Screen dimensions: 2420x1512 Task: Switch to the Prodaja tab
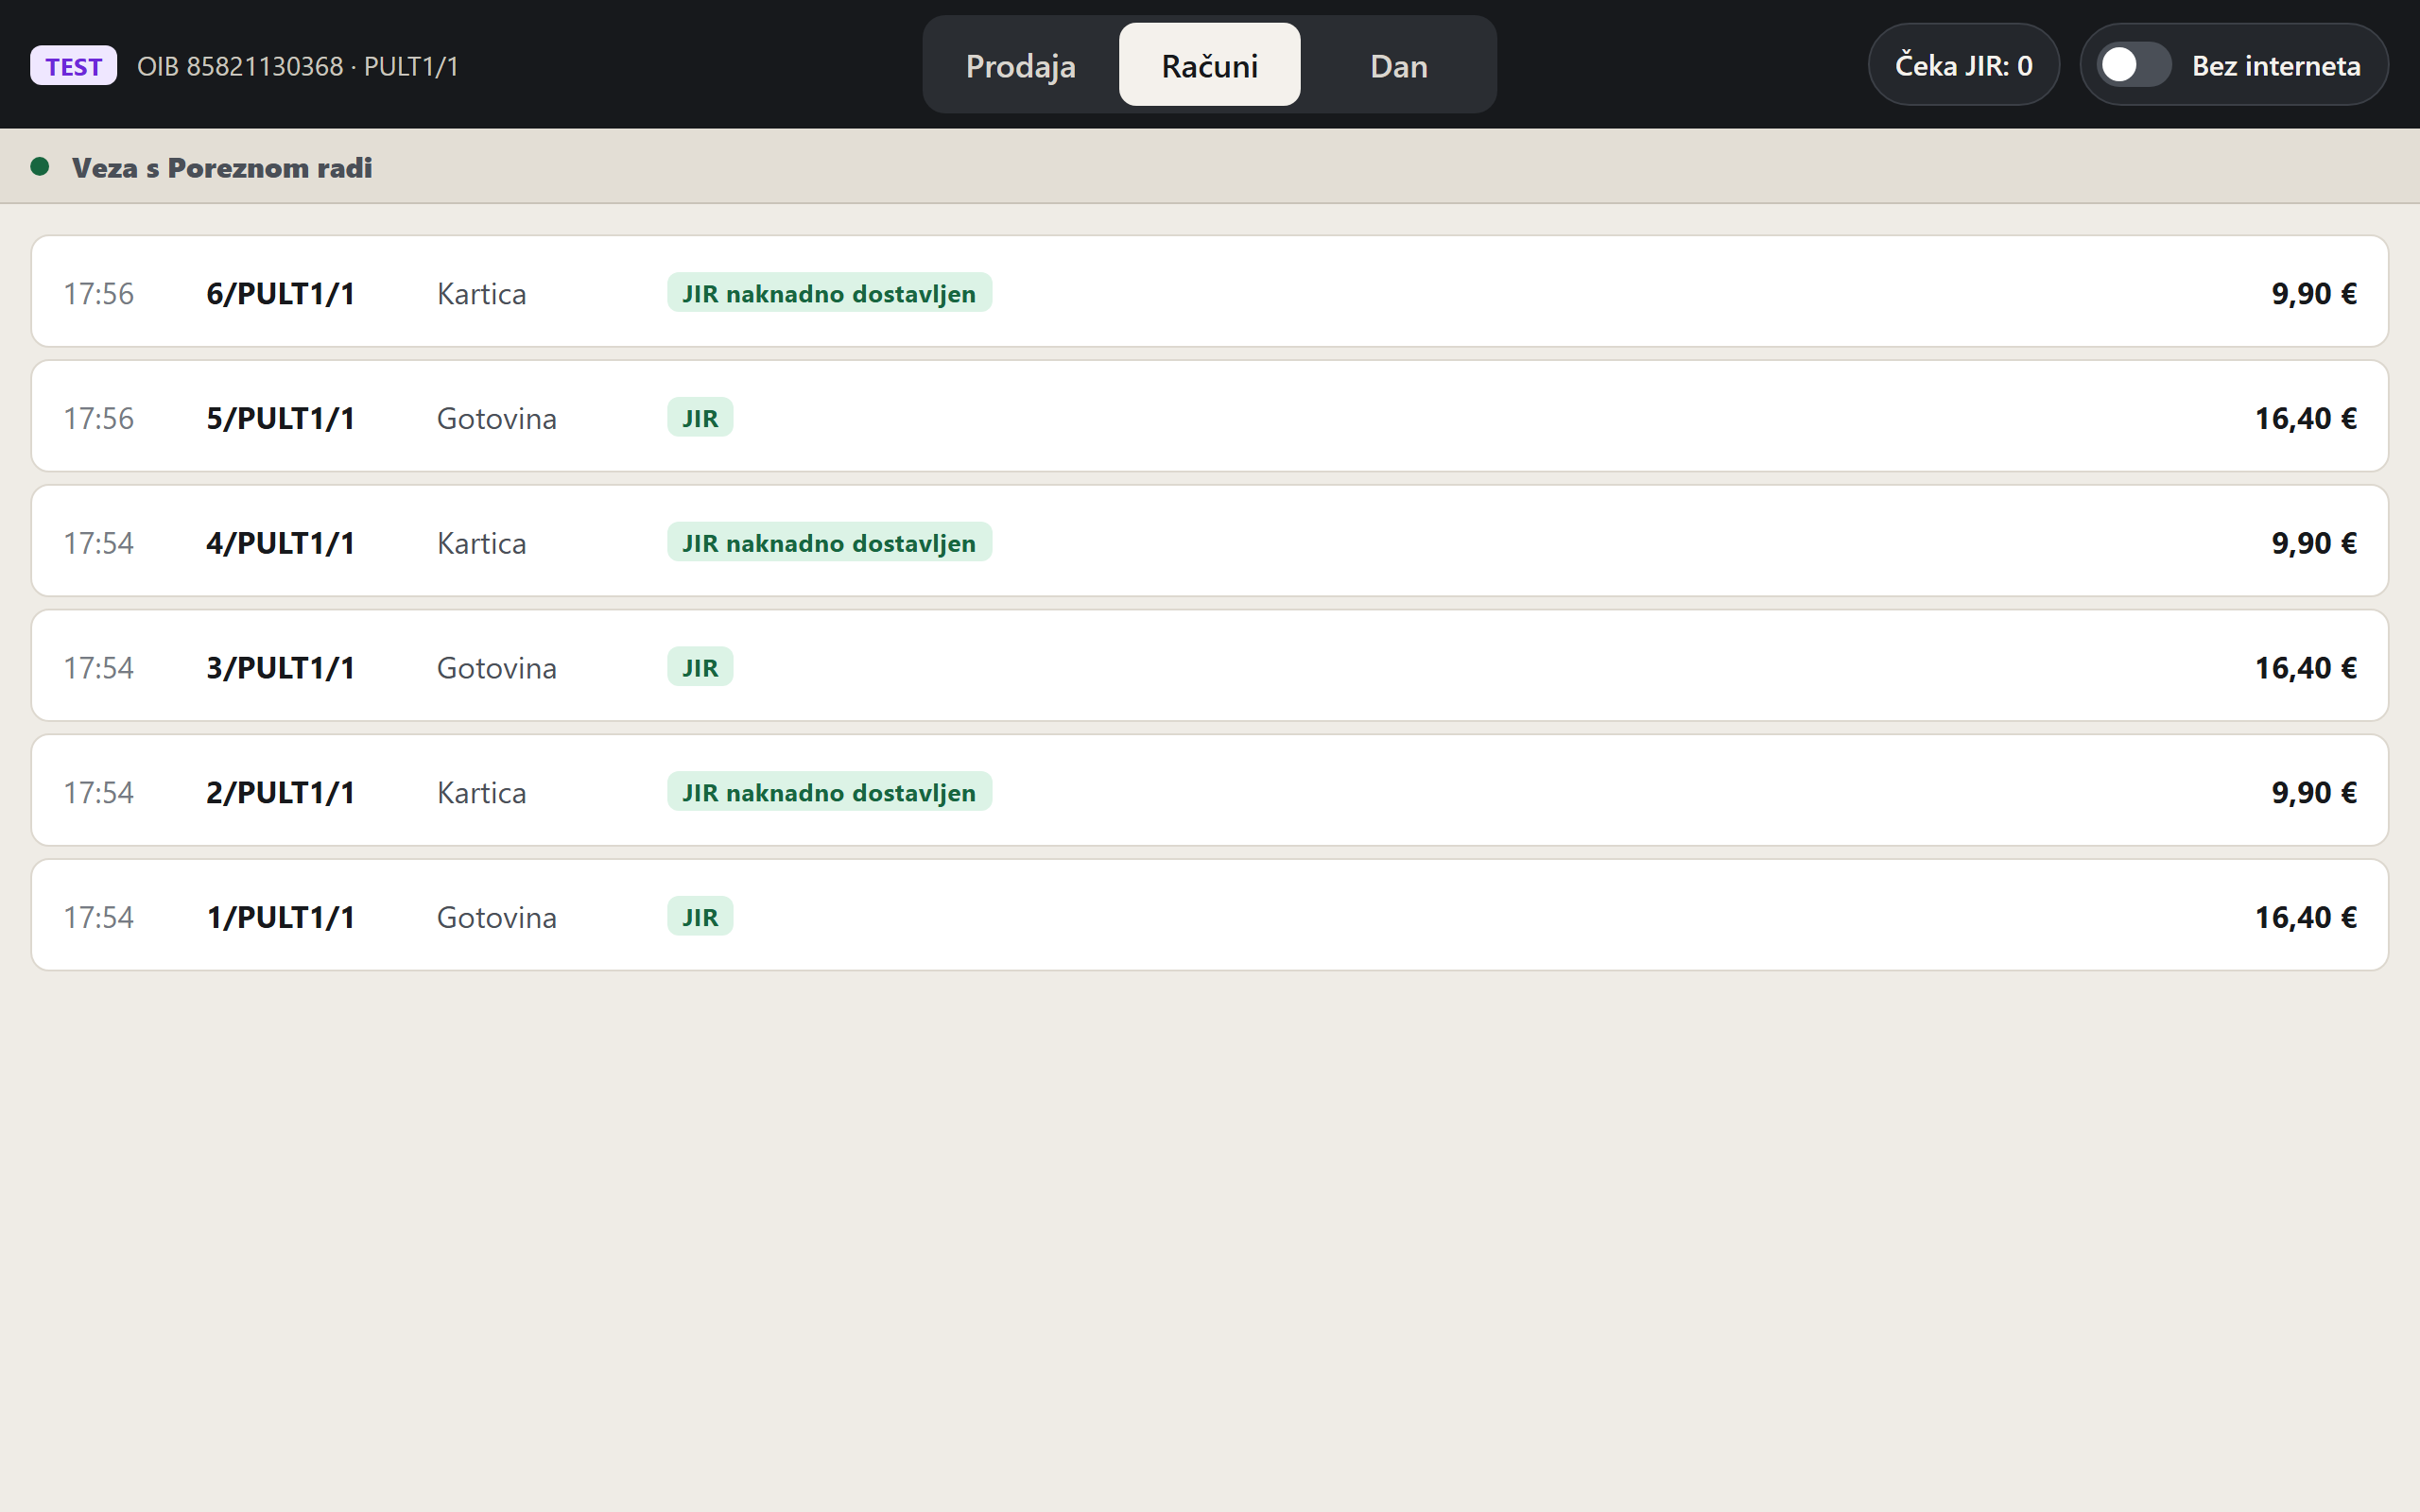pos(1020,66)
